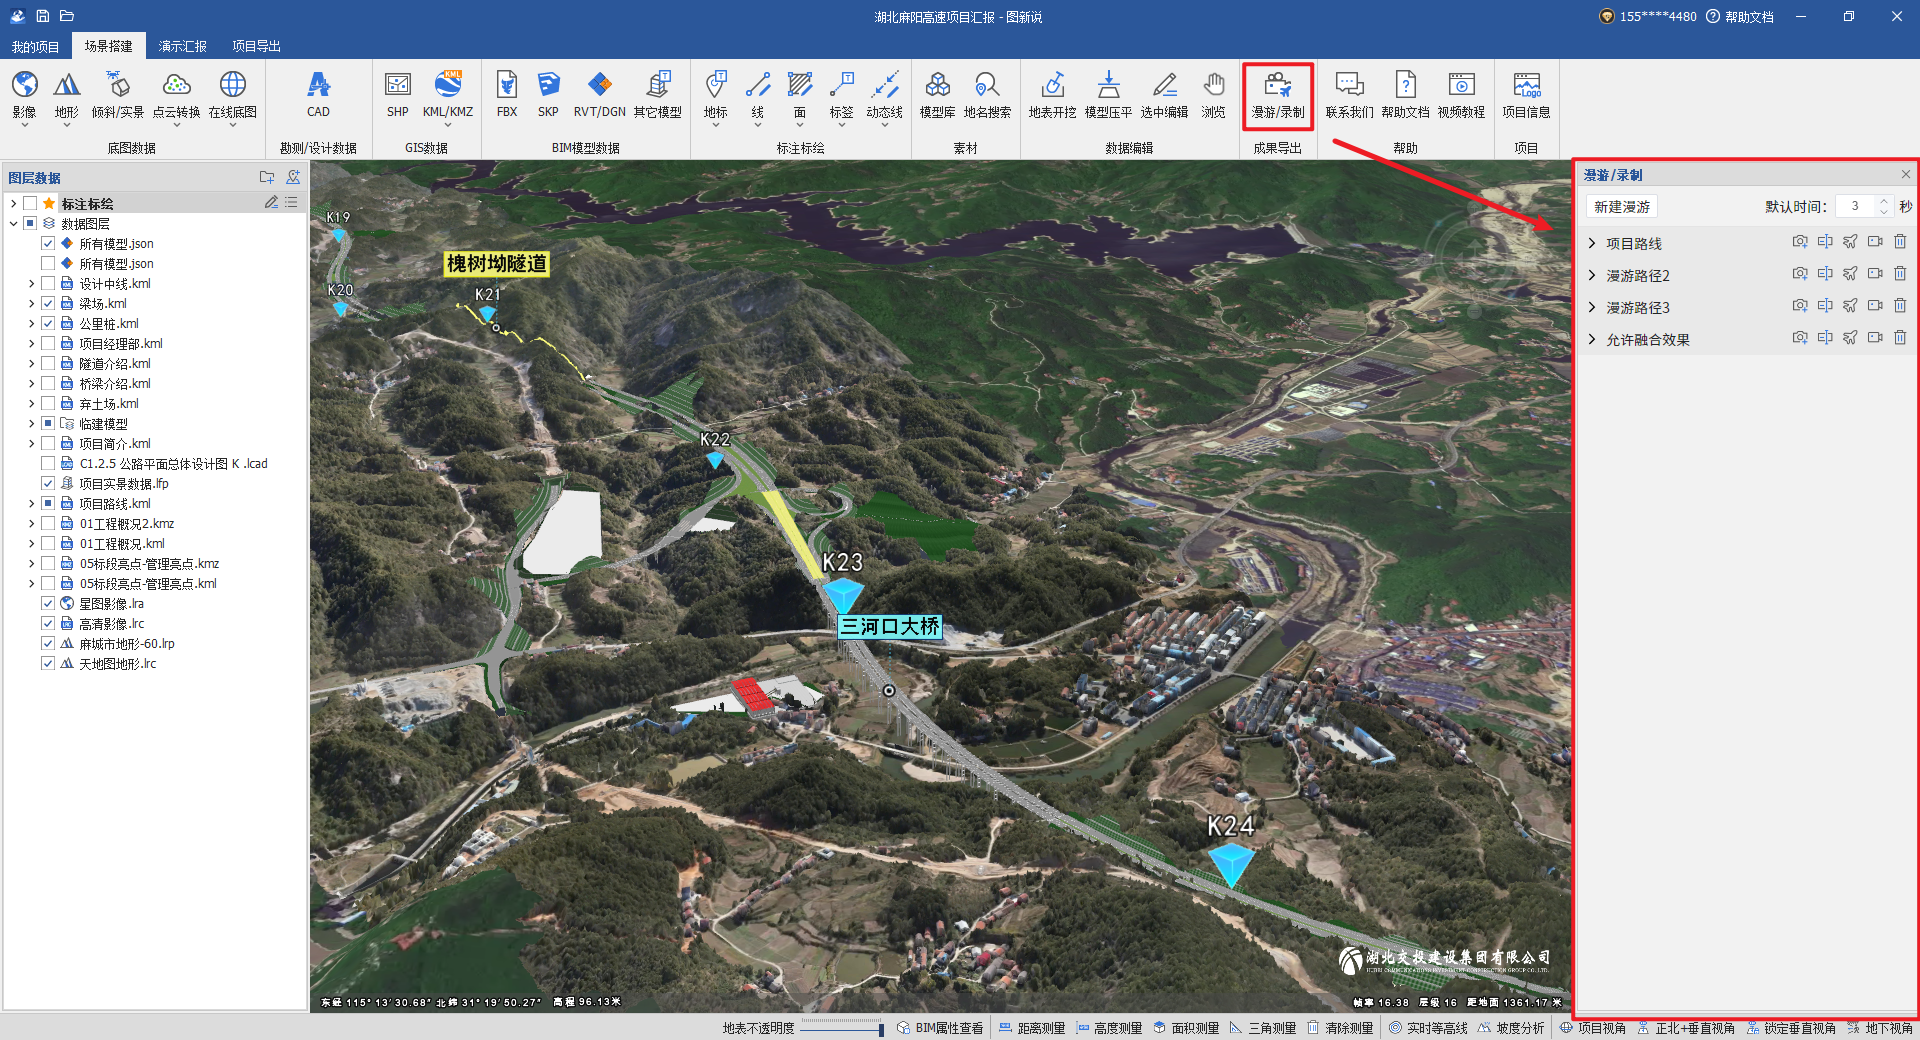This screenshot has width=1920, height=1040.
Task: Click the 地名搜索 place search icon
Action: (x=987, y=95)
